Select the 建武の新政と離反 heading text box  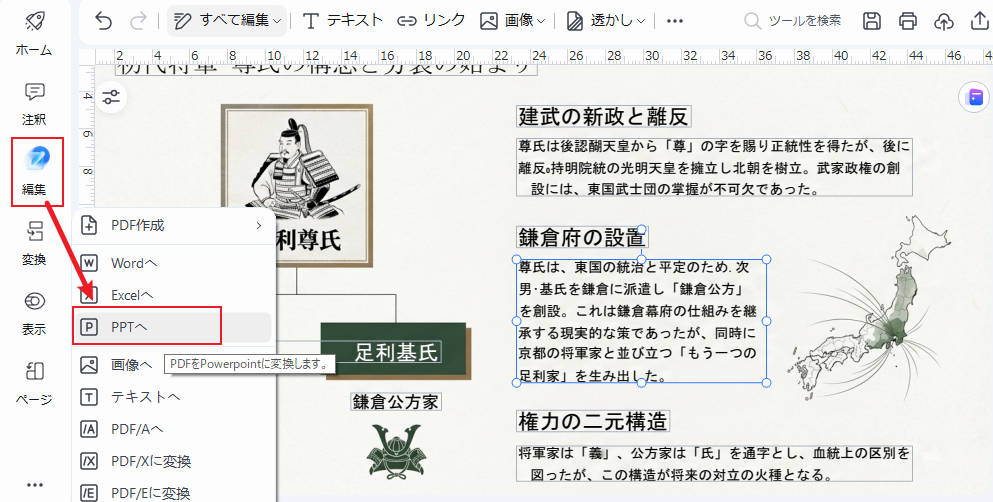coord(604,116)
